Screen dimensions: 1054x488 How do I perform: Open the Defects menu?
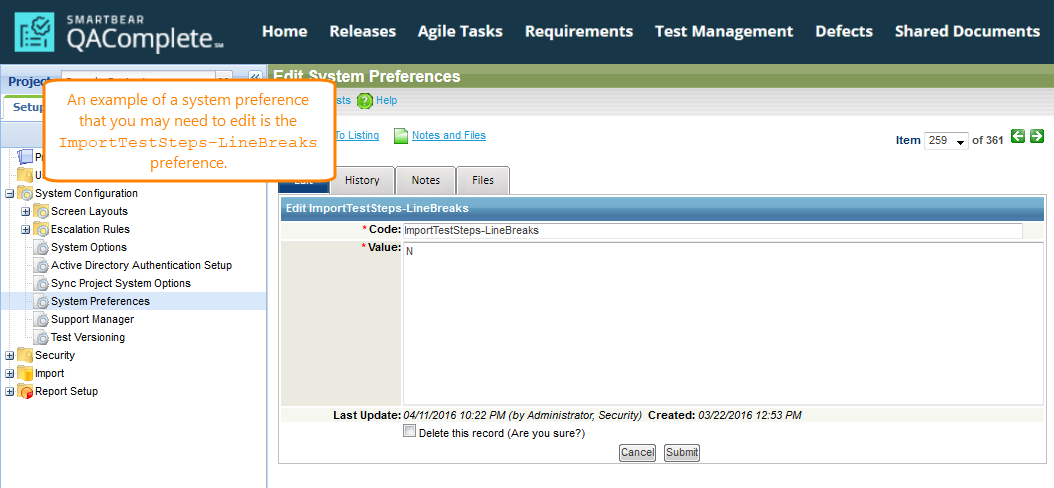[x=844, y=32]
